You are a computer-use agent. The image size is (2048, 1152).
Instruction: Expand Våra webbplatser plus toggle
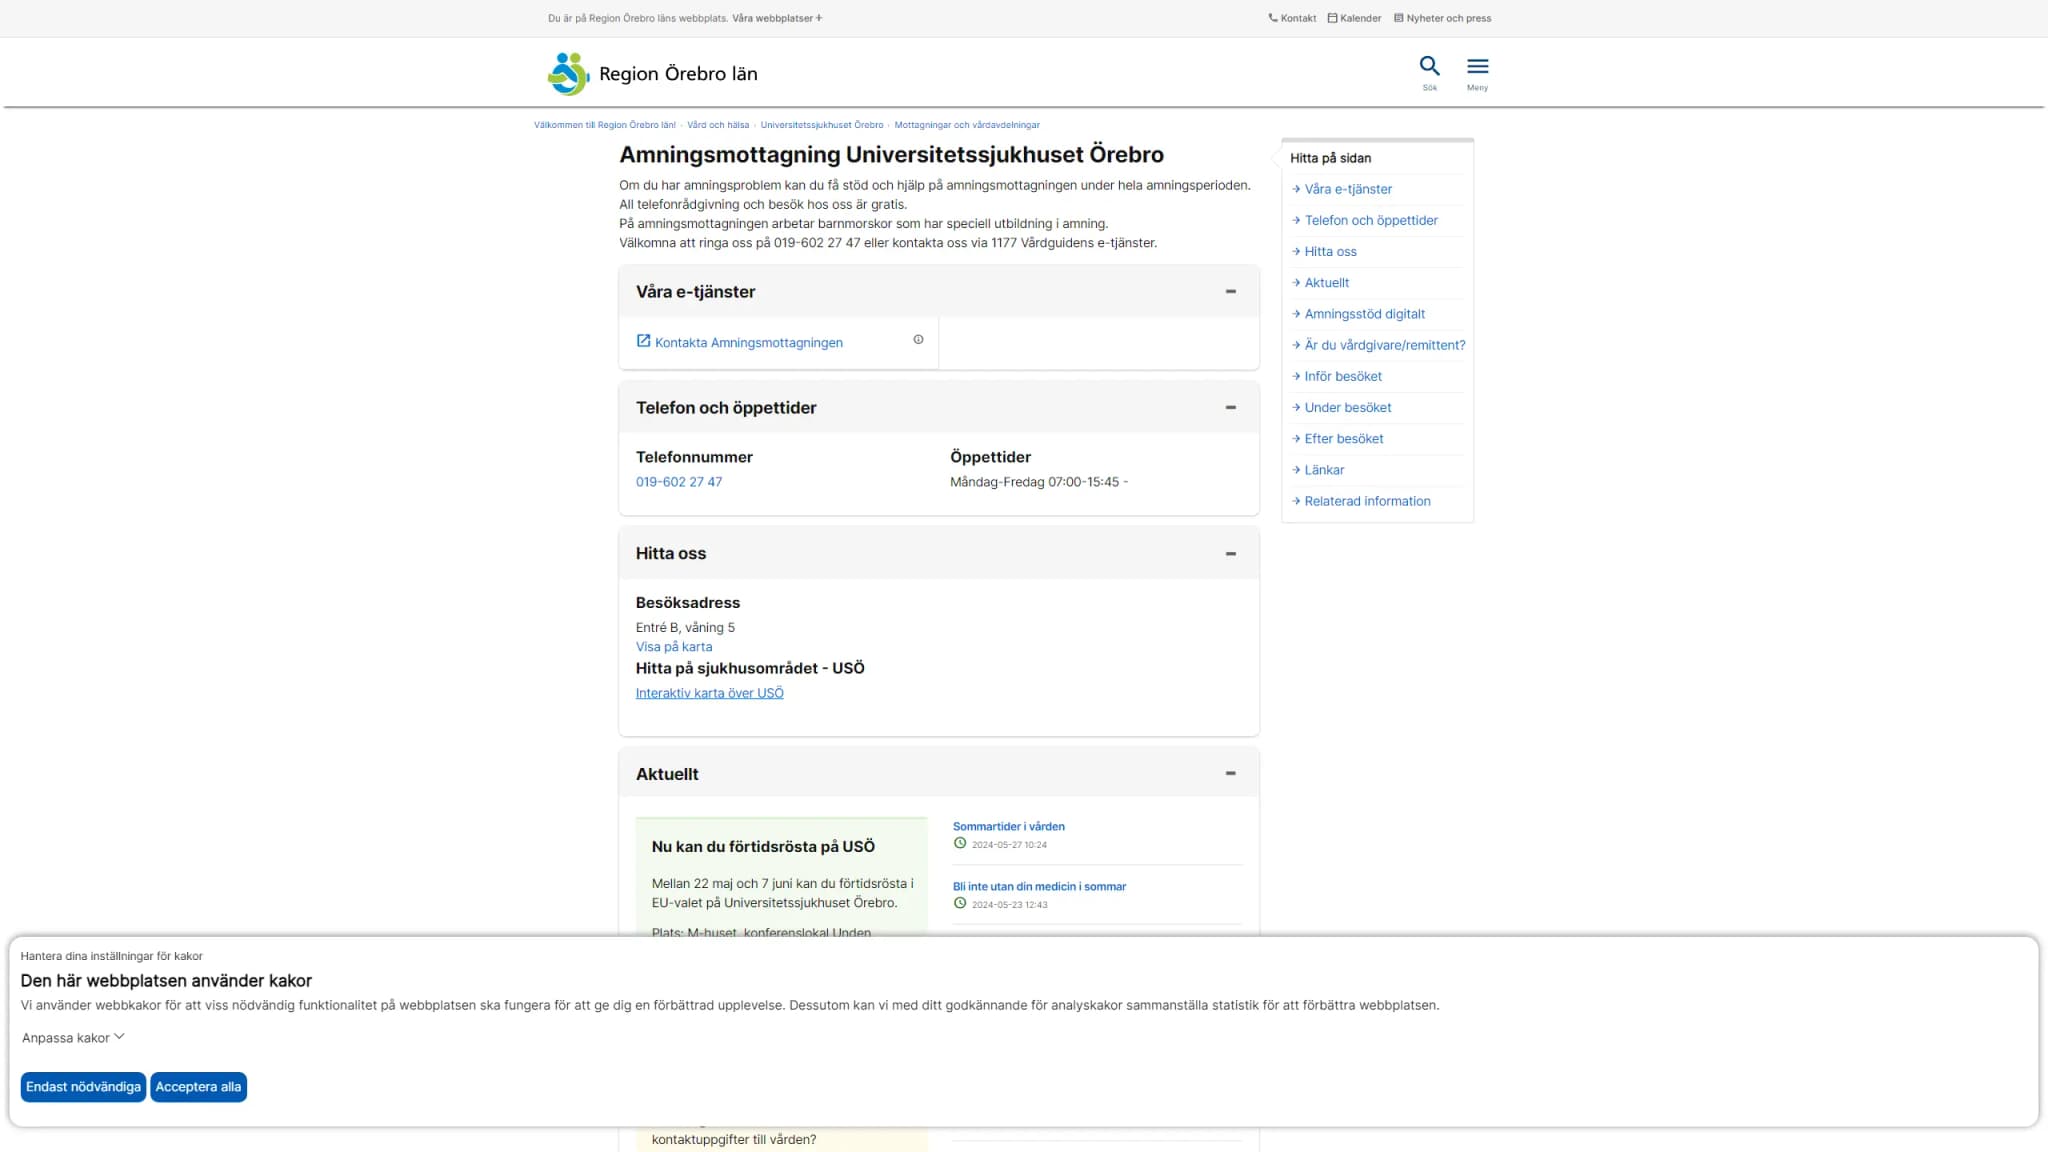(x=819, y=18)
